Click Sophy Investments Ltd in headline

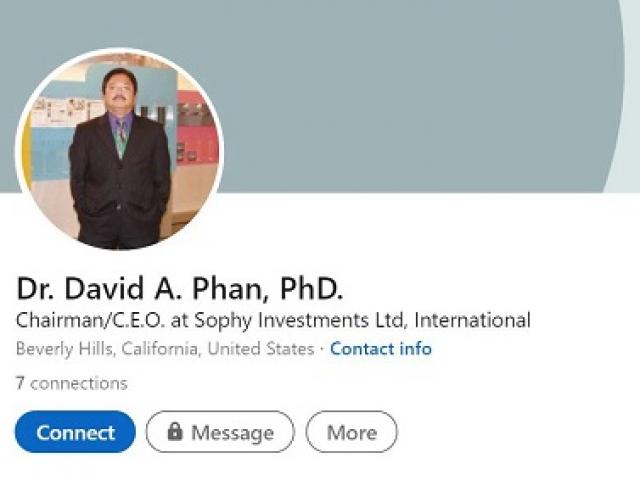(299, 320)
